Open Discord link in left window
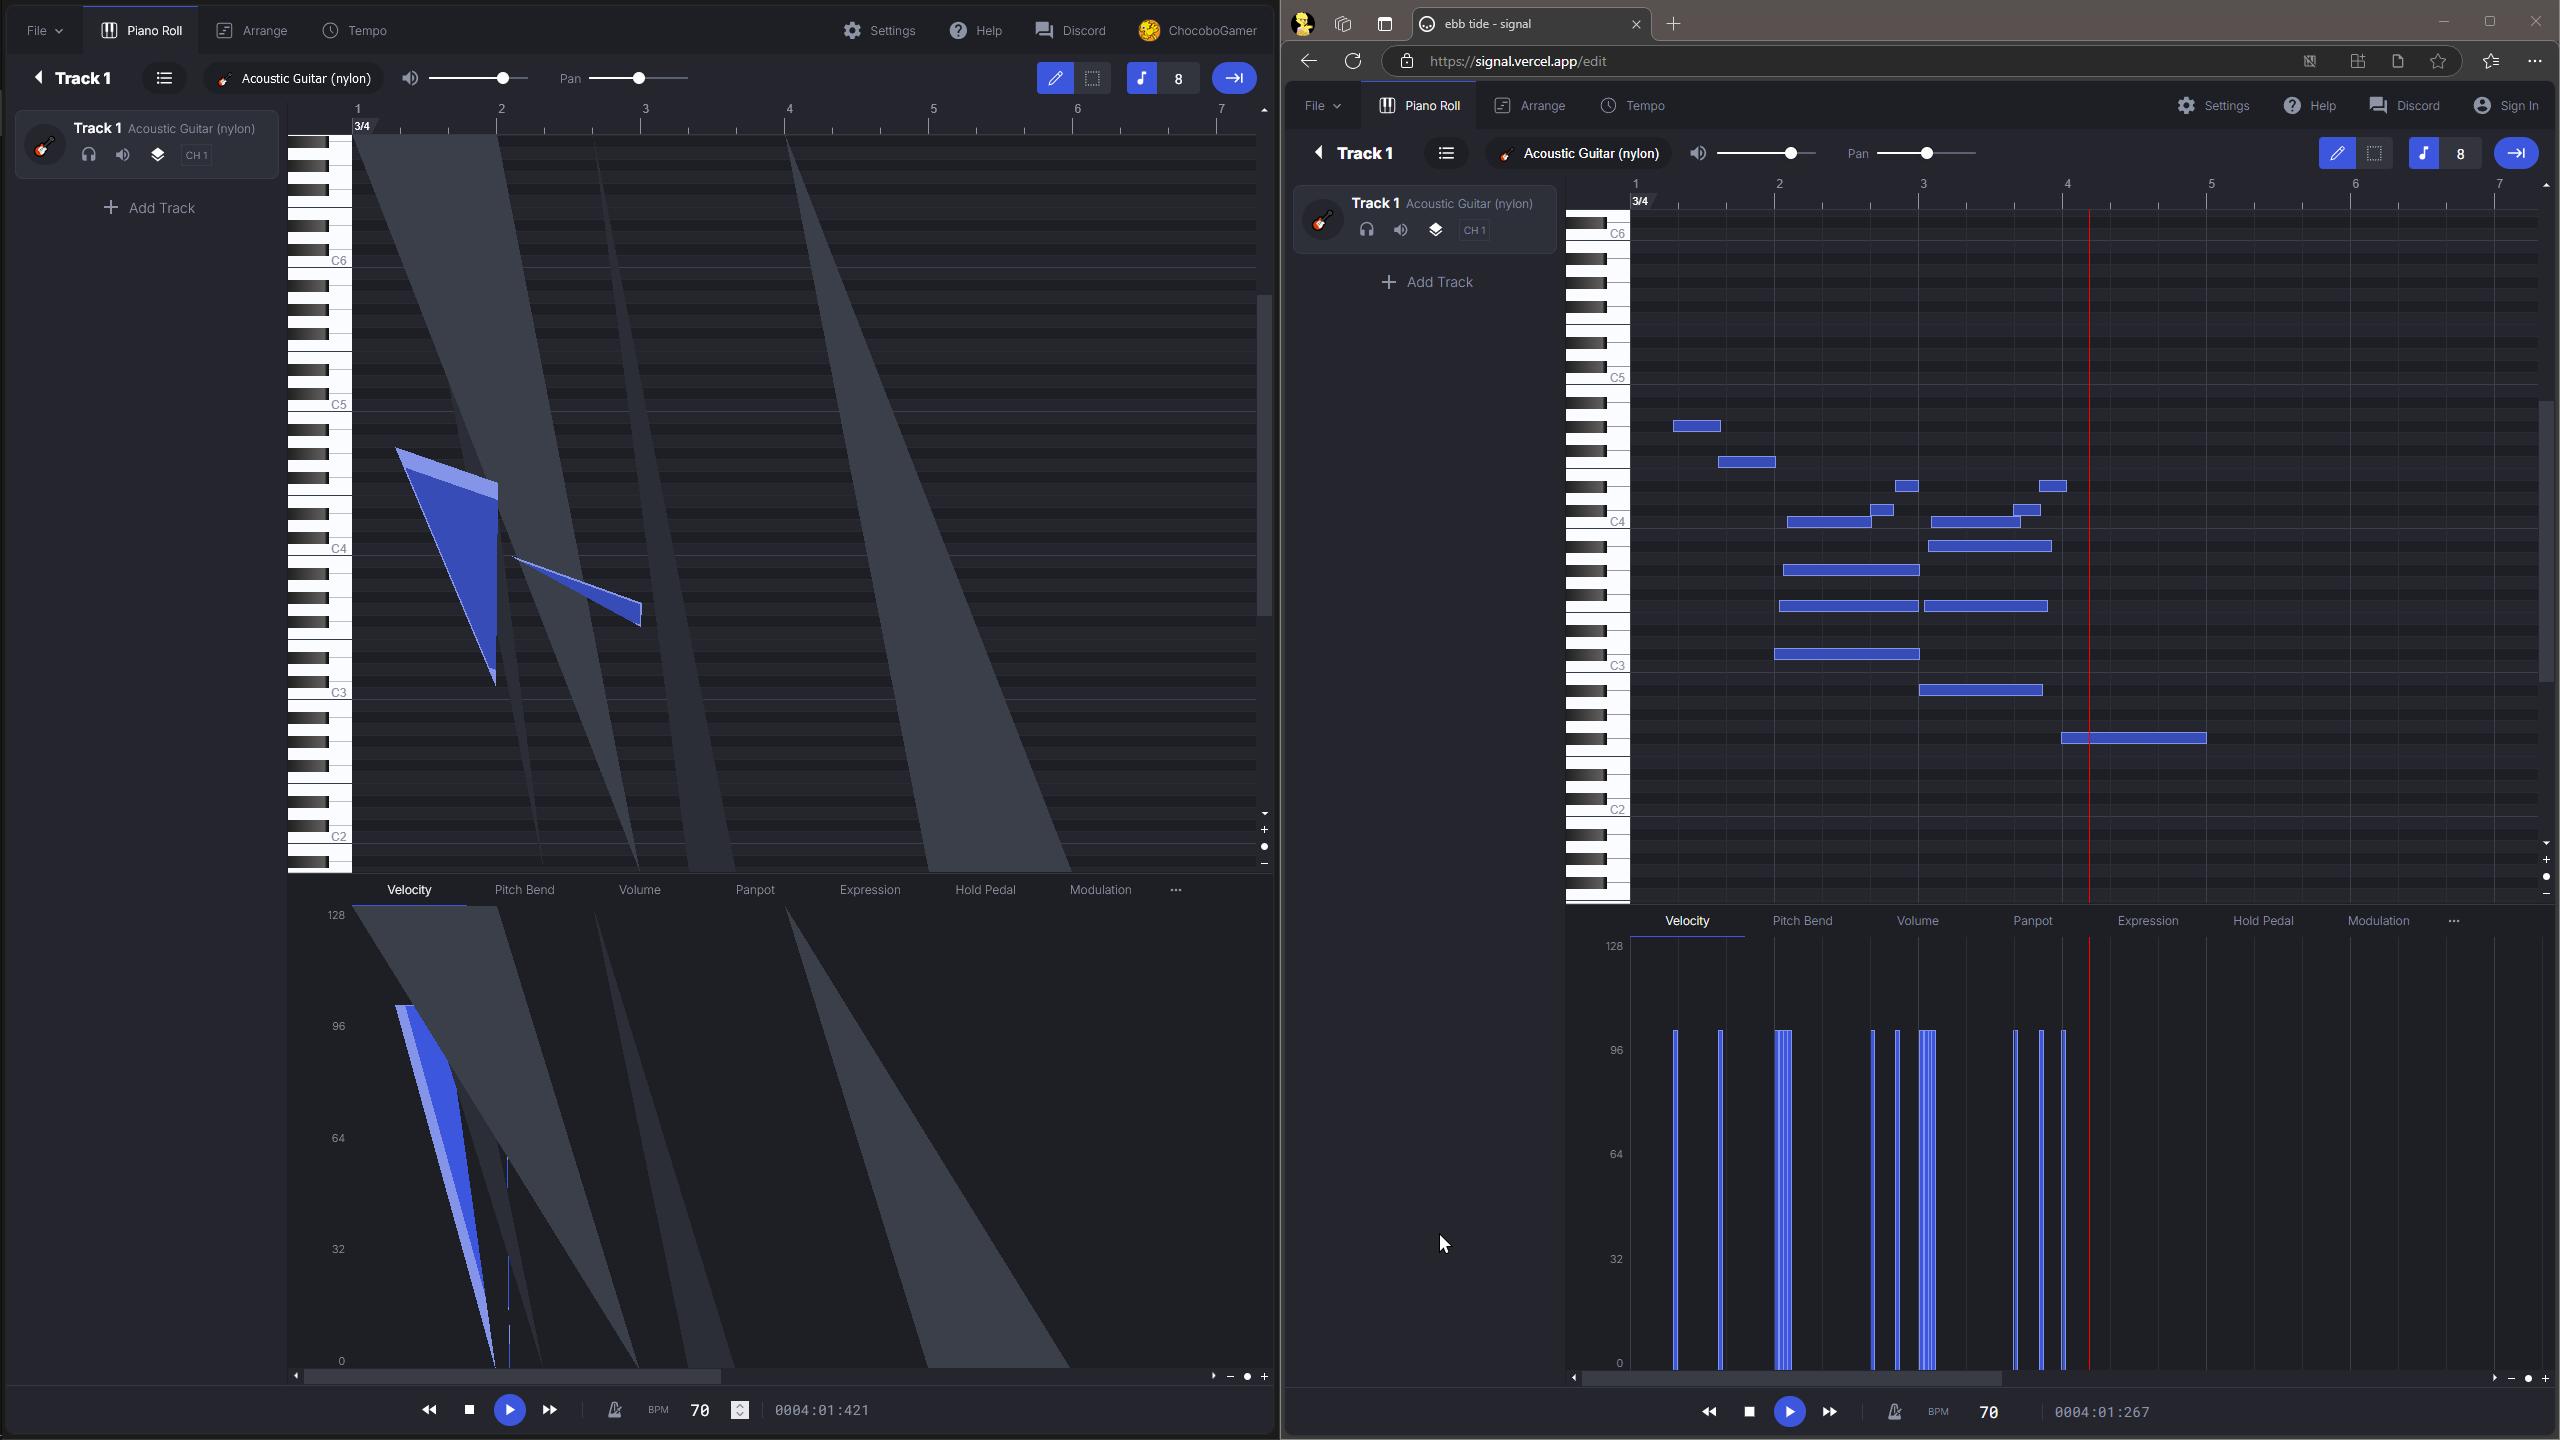The height and width of the screenshot is (1440, 2560). pyautogui.click(x=1070, y=31)
